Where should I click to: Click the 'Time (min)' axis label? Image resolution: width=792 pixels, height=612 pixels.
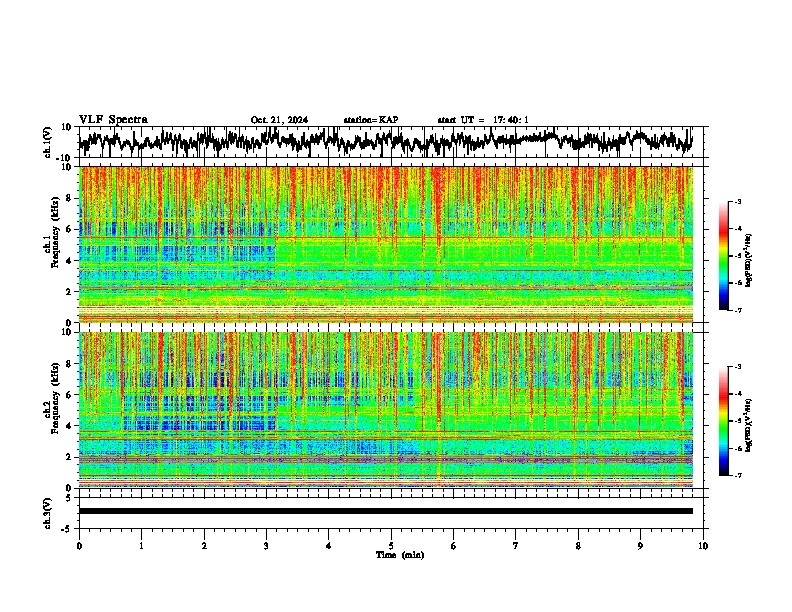point(400,555)
